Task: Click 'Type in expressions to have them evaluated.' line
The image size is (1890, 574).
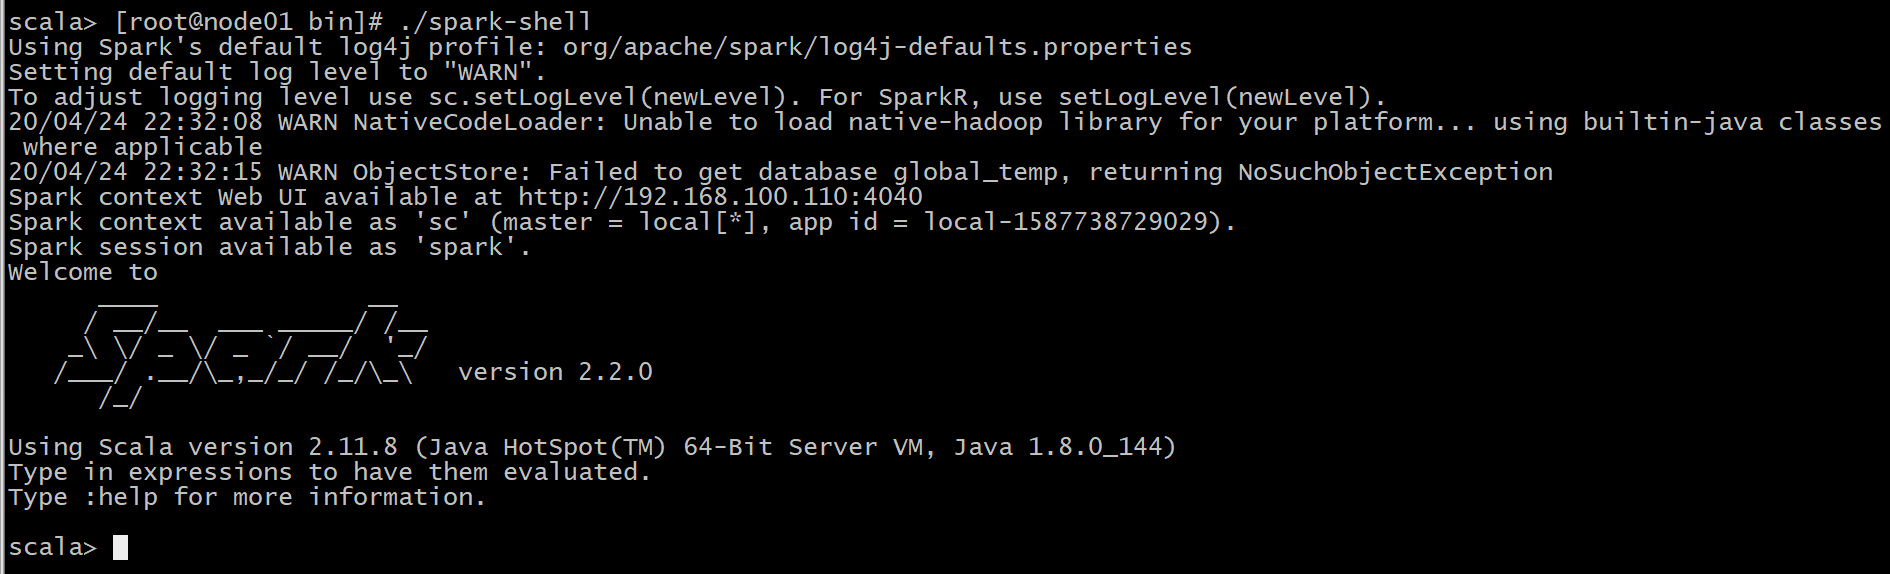Action: coord(330,472)
